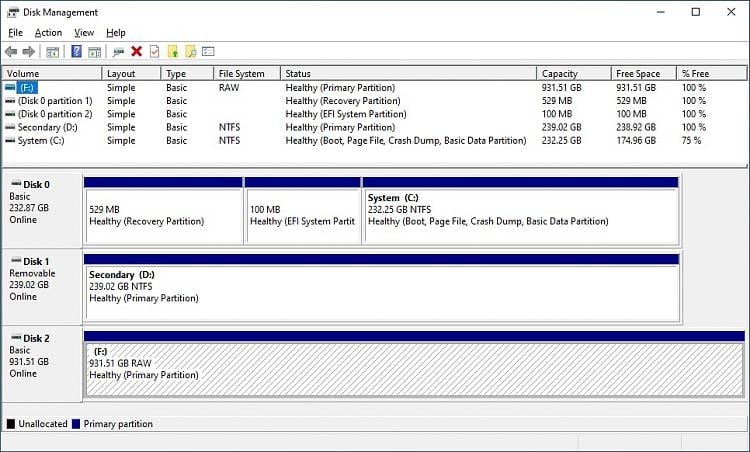
Task: Select the Disk 1 Removable label panel
Action: coord(41,287)
